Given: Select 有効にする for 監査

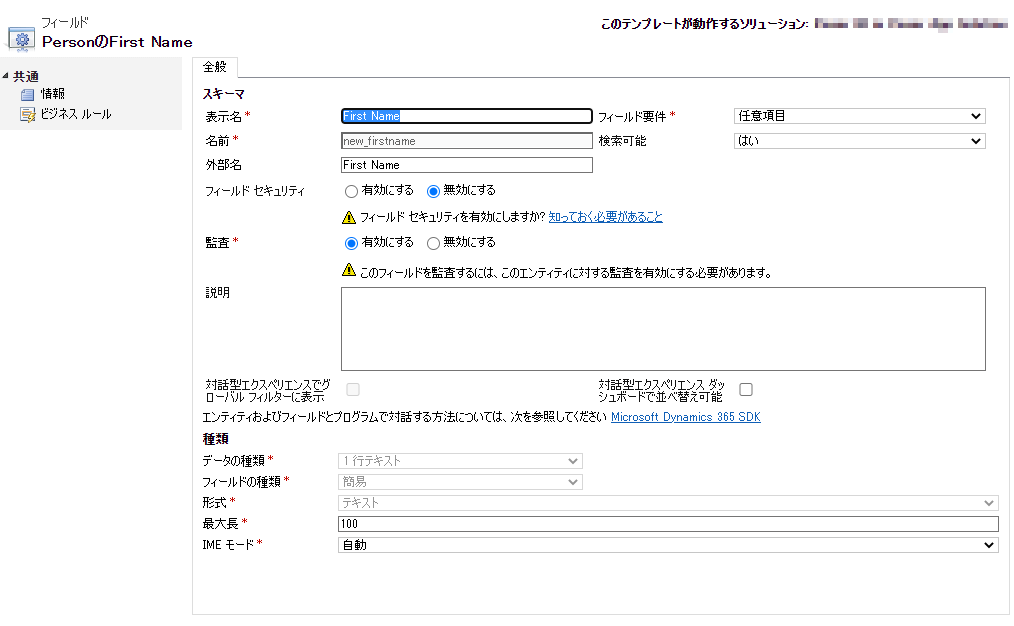Looking at the screenshot, I should pyautogui.click(x=351, y=243).
